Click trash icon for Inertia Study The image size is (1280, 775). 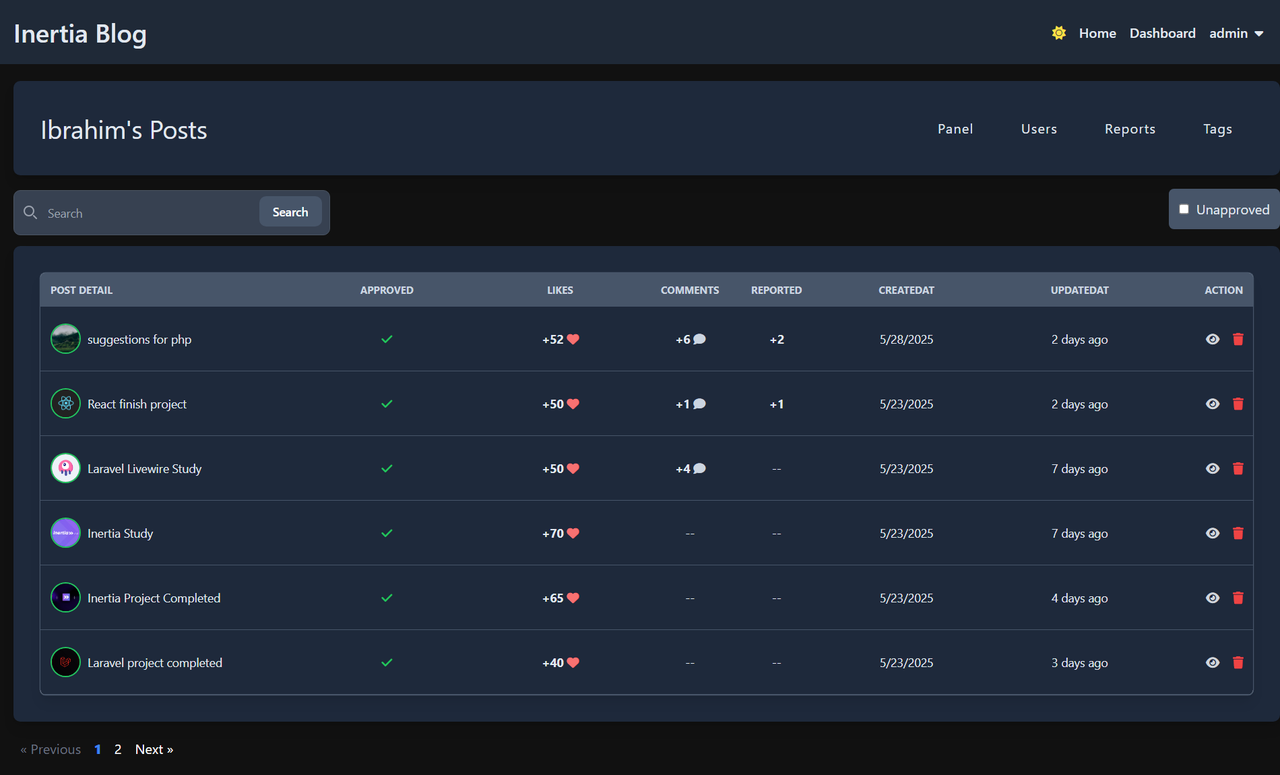click(x=1238, y=533)
